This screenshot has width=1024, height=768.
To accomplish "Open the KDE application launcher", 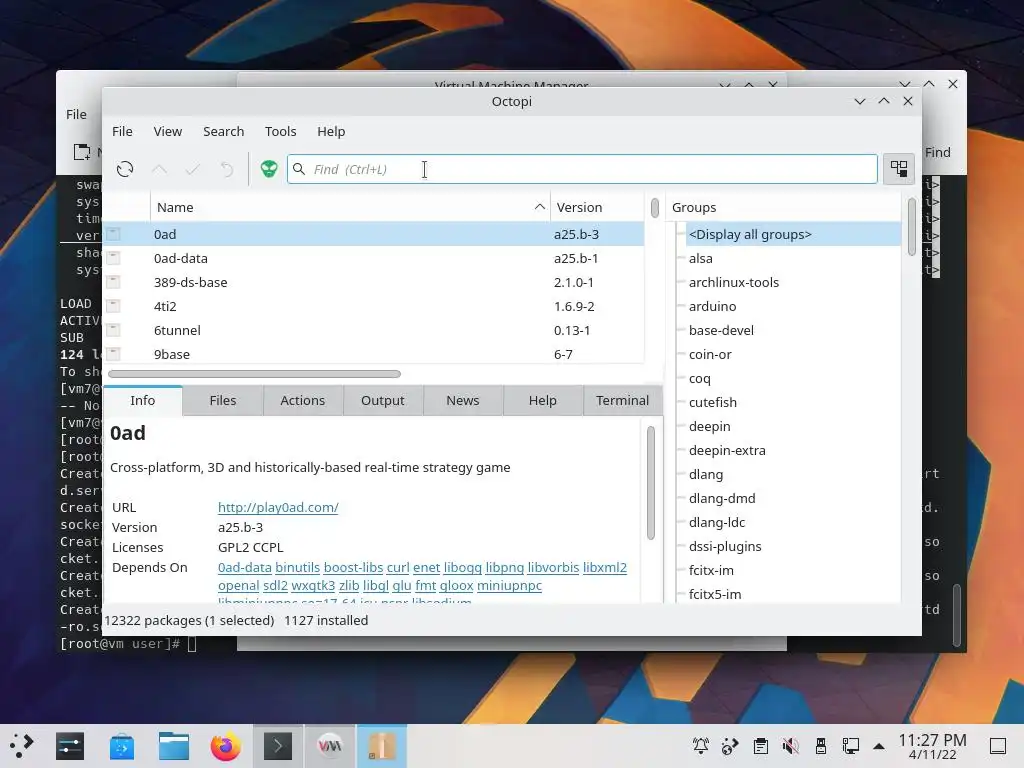I will click(21, 746).
